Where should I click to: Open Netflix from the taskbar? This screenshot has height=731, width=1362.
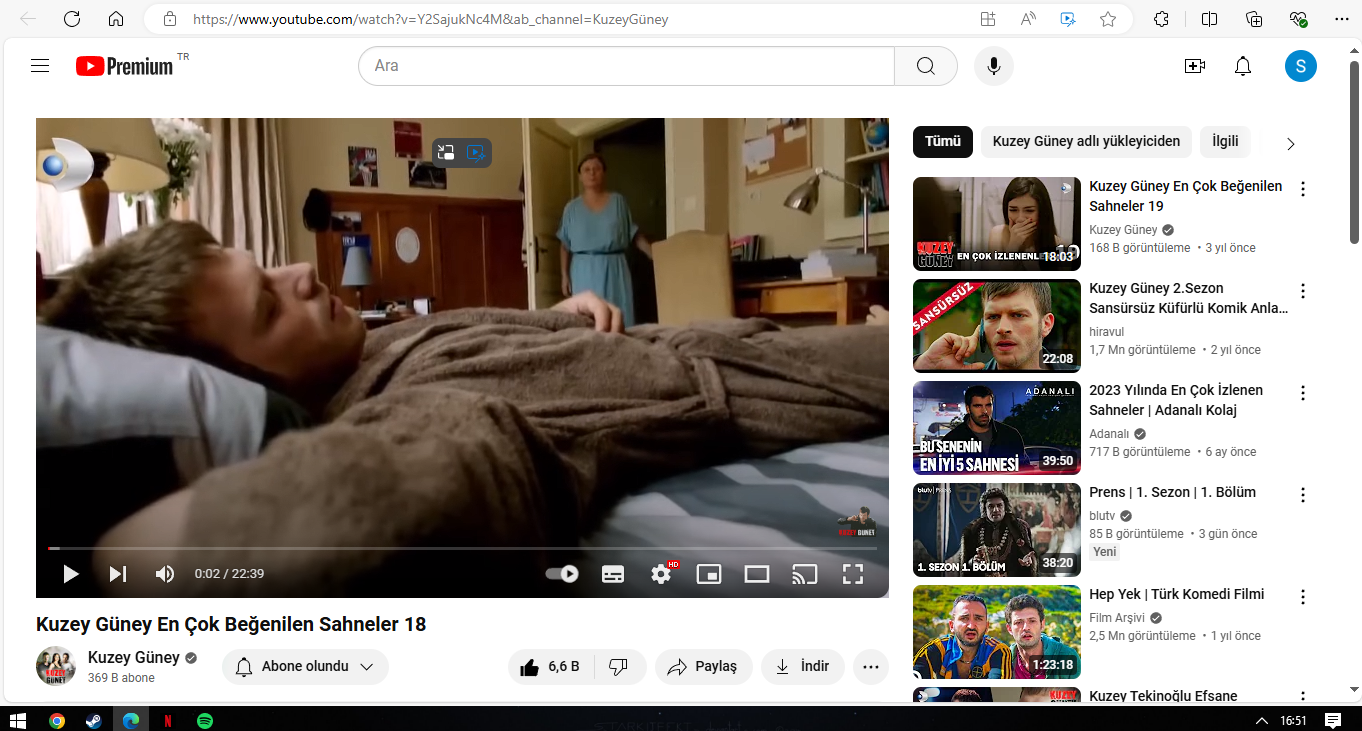click(167, 720)
